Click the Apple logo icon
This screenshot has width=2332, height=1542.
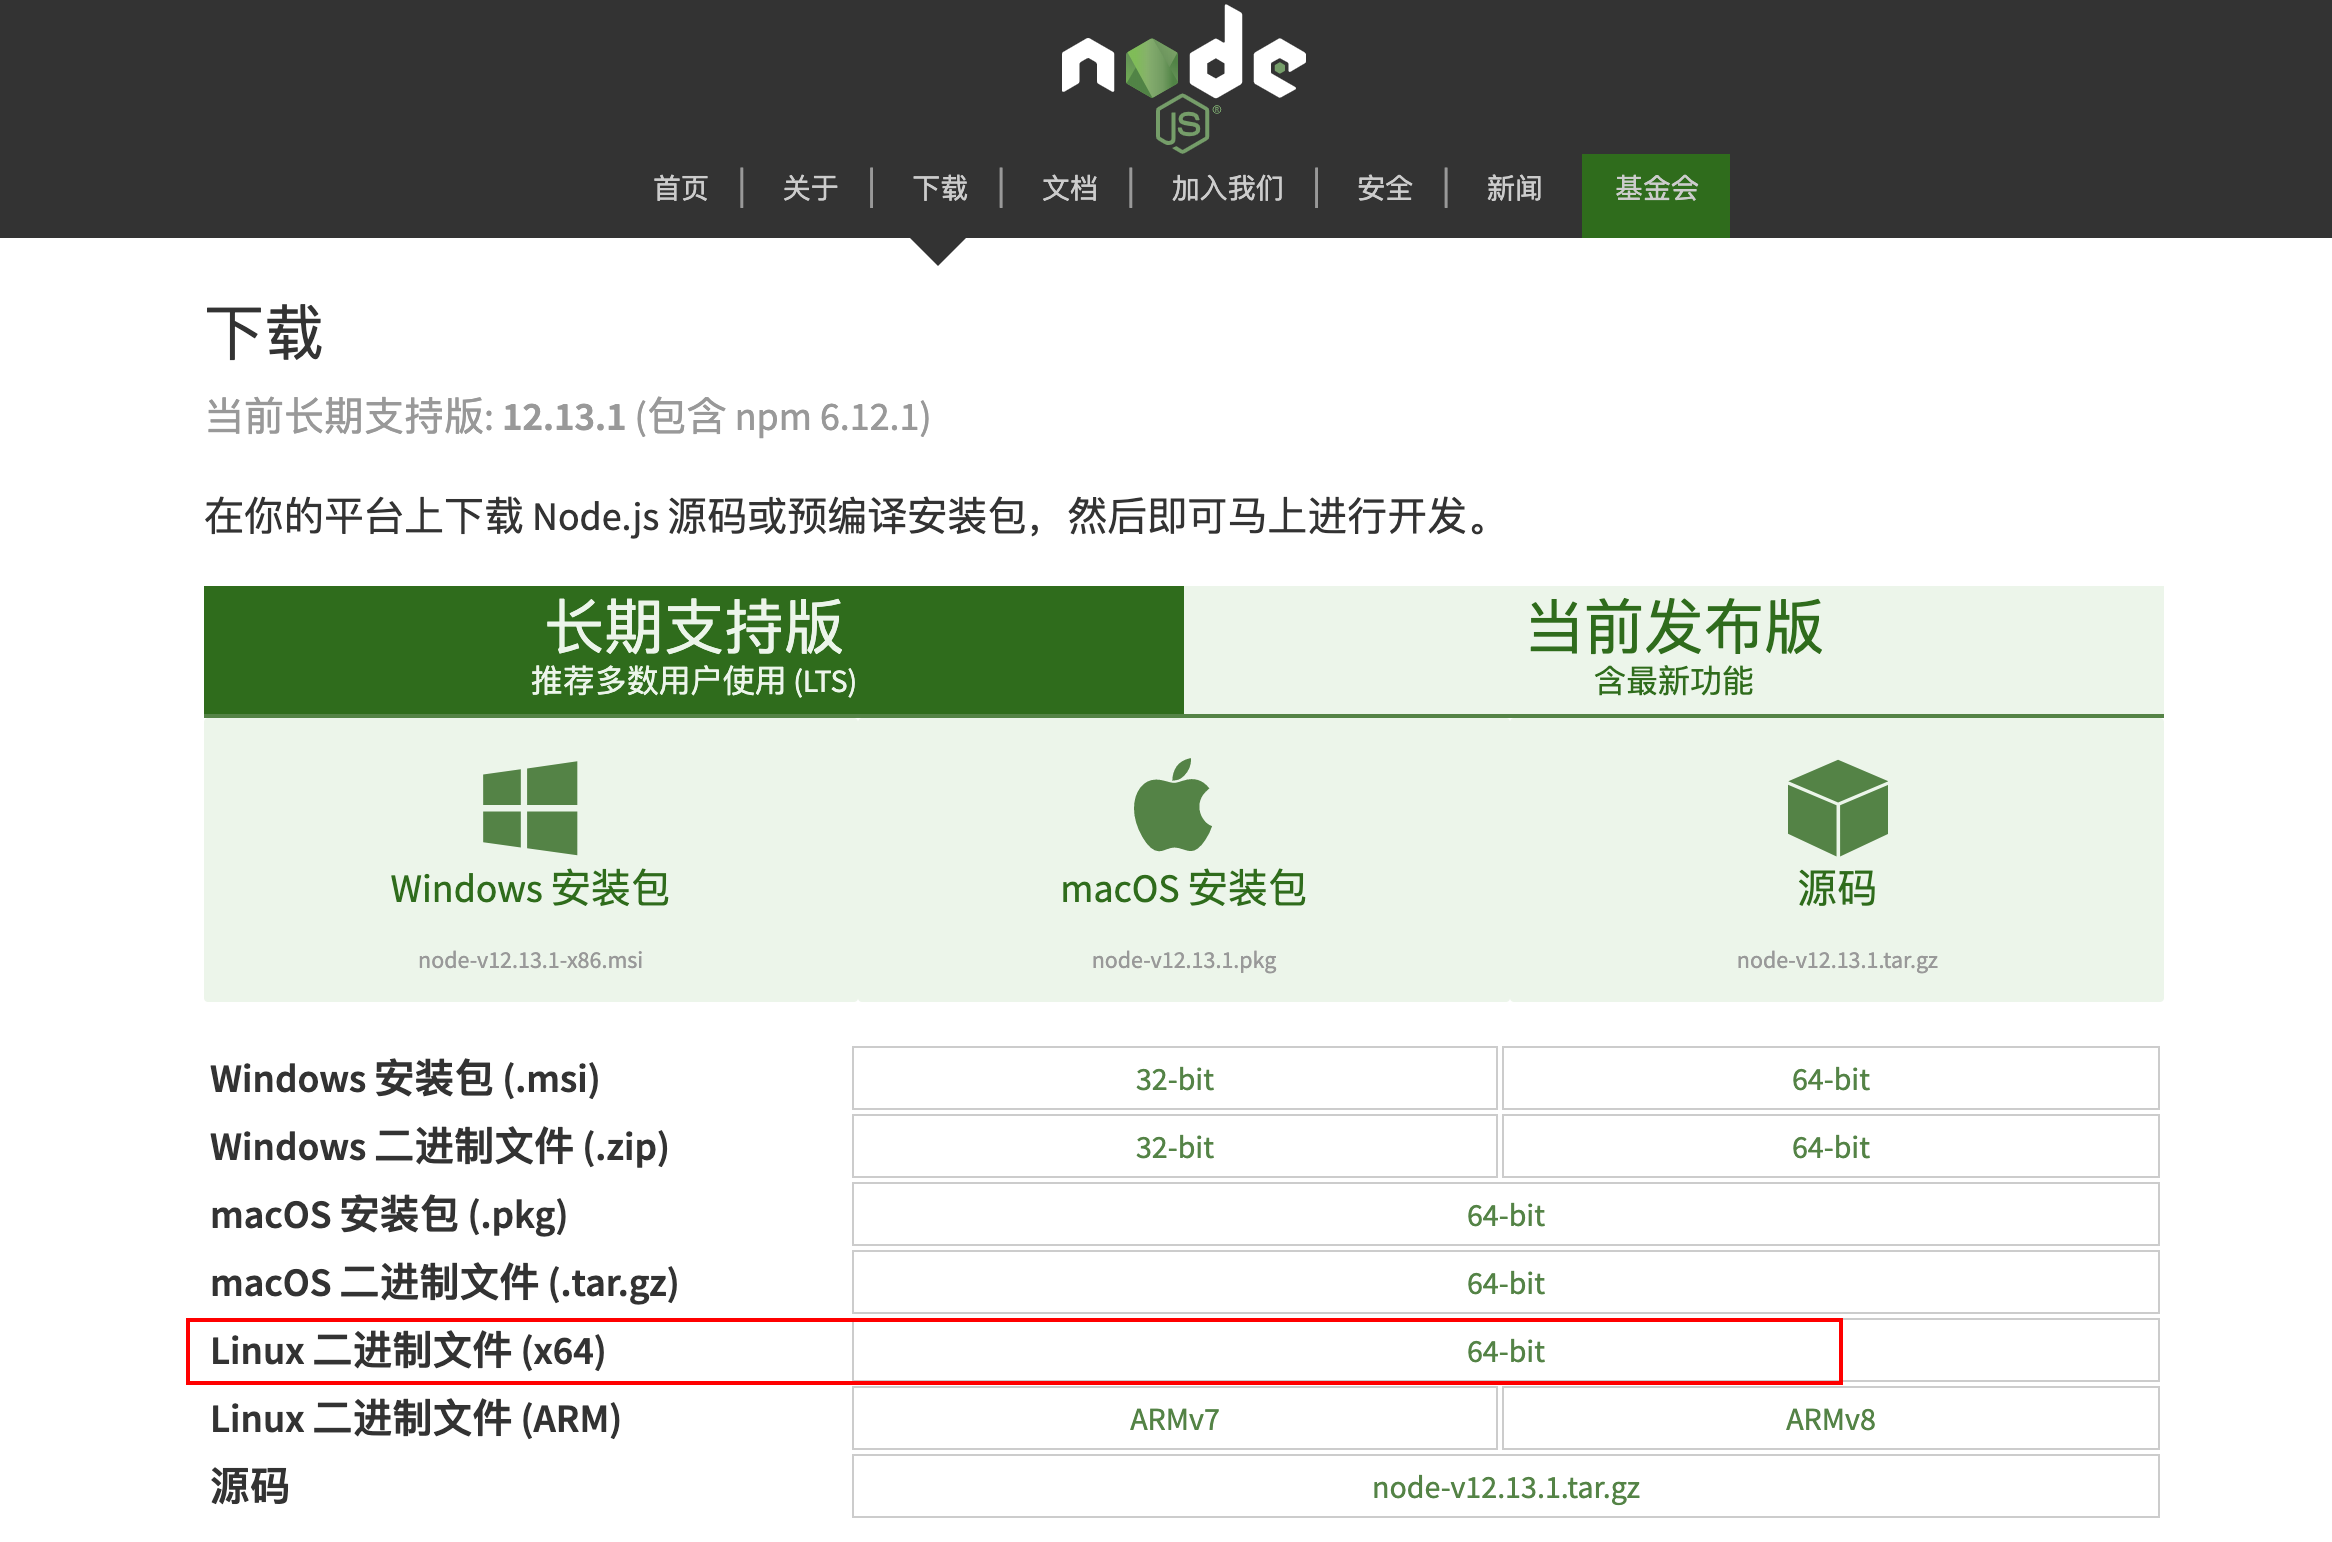coord(1173,805)
